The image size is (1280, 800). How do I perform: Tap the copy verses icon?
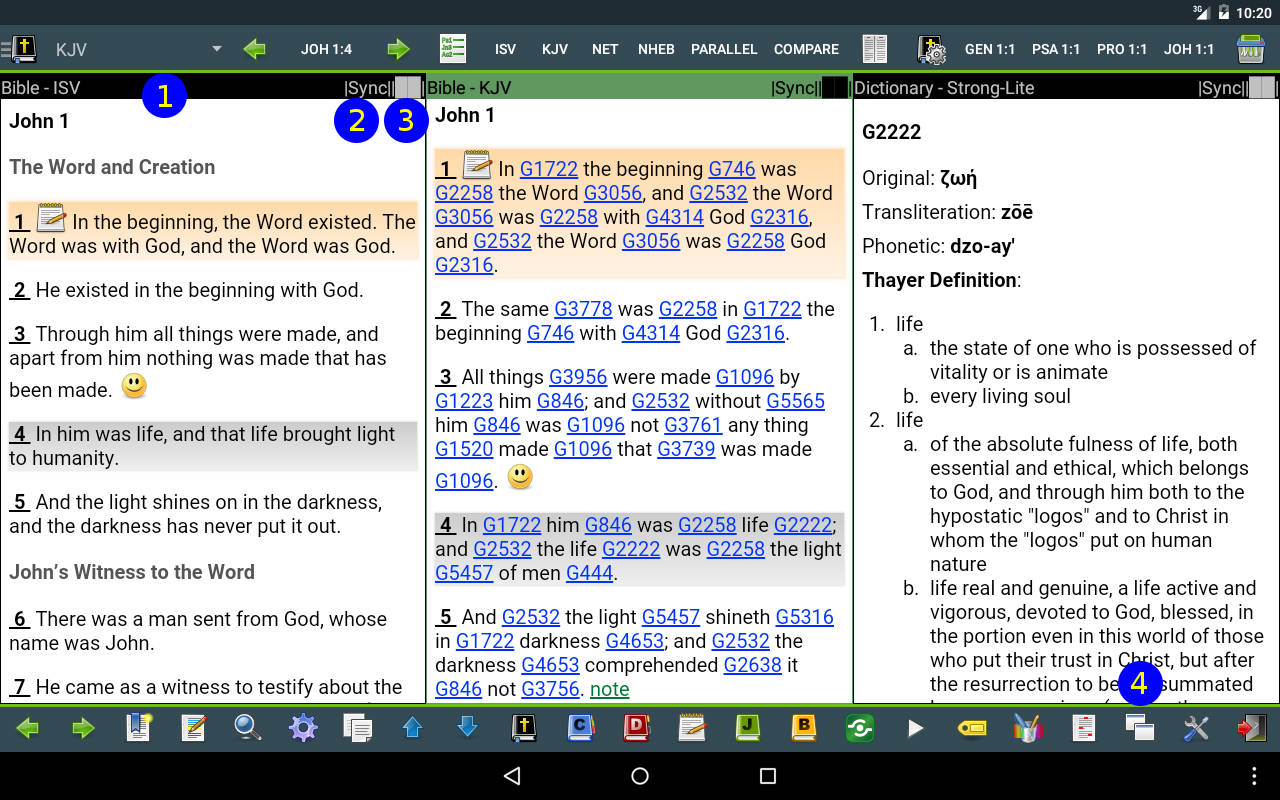(357, 728)
